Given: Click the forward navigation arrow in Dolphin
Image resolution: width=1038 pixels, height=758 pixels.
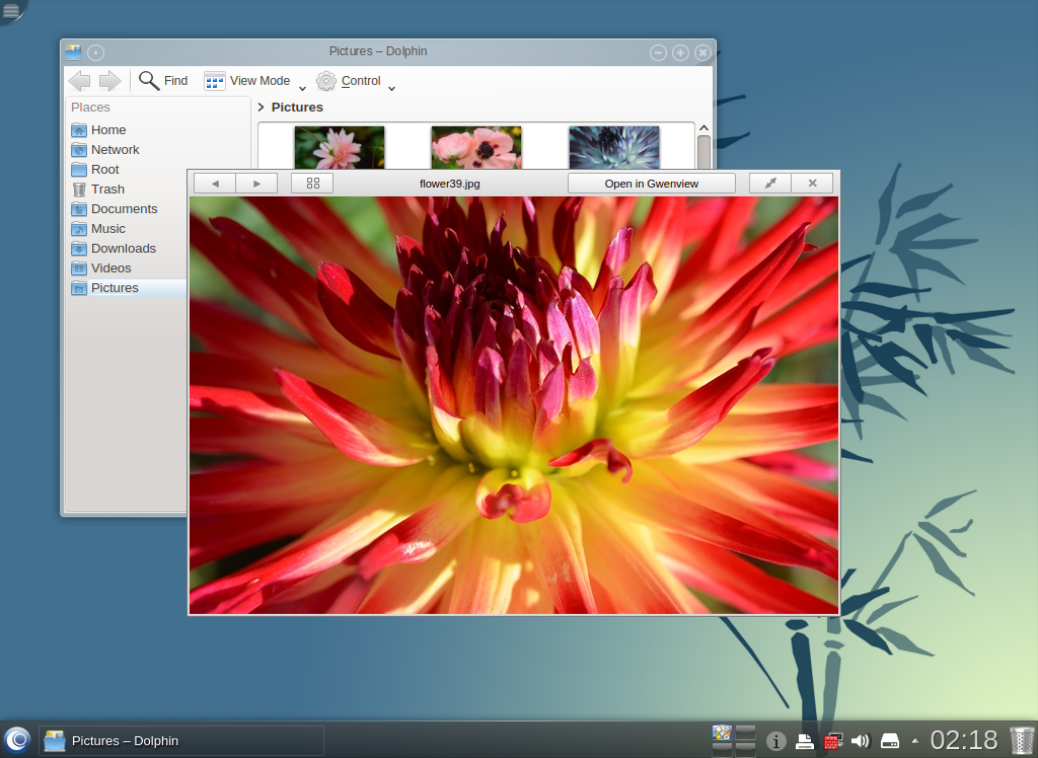Looking at the screenshot, I should [x=109, y=81].
